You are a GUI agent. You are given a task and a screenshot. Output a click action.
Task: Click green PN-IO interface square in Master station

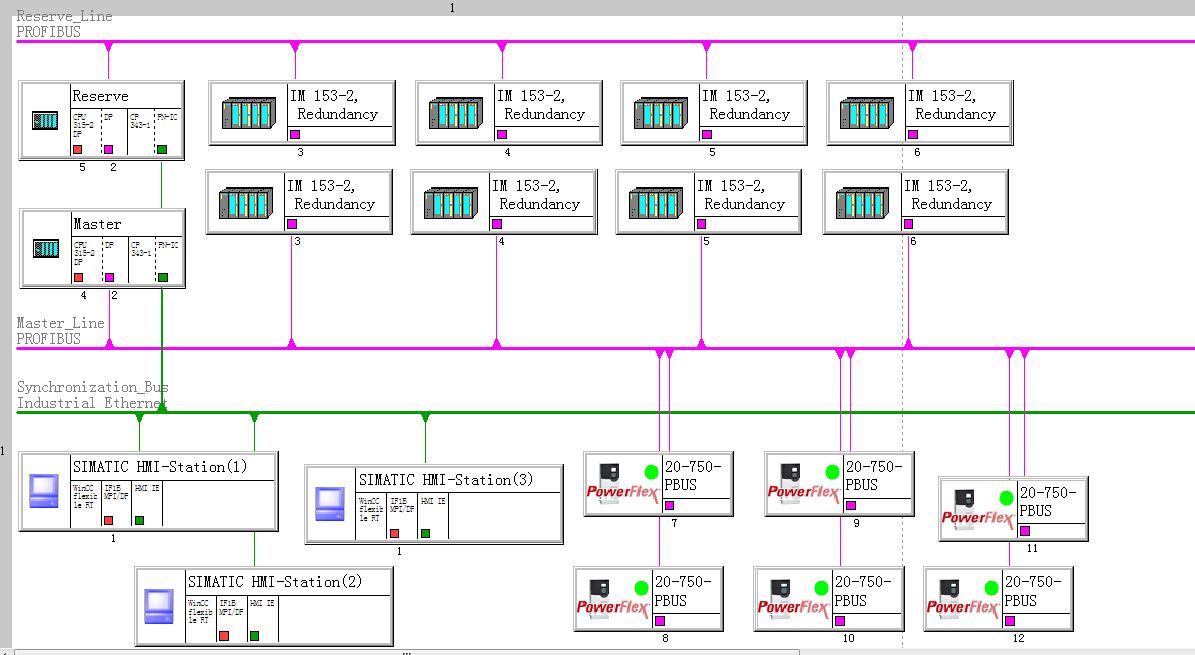point(162,278)
